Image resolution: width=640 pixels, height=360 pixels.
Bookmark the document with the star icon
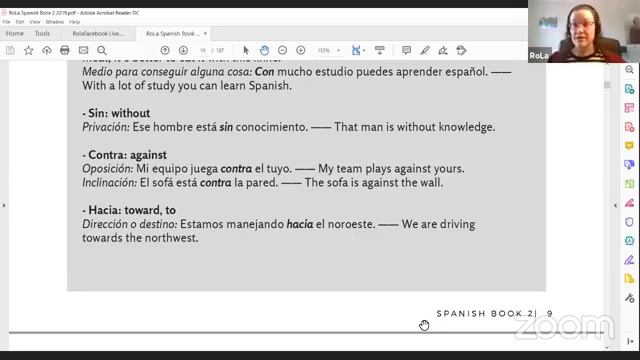coord(29,50)
